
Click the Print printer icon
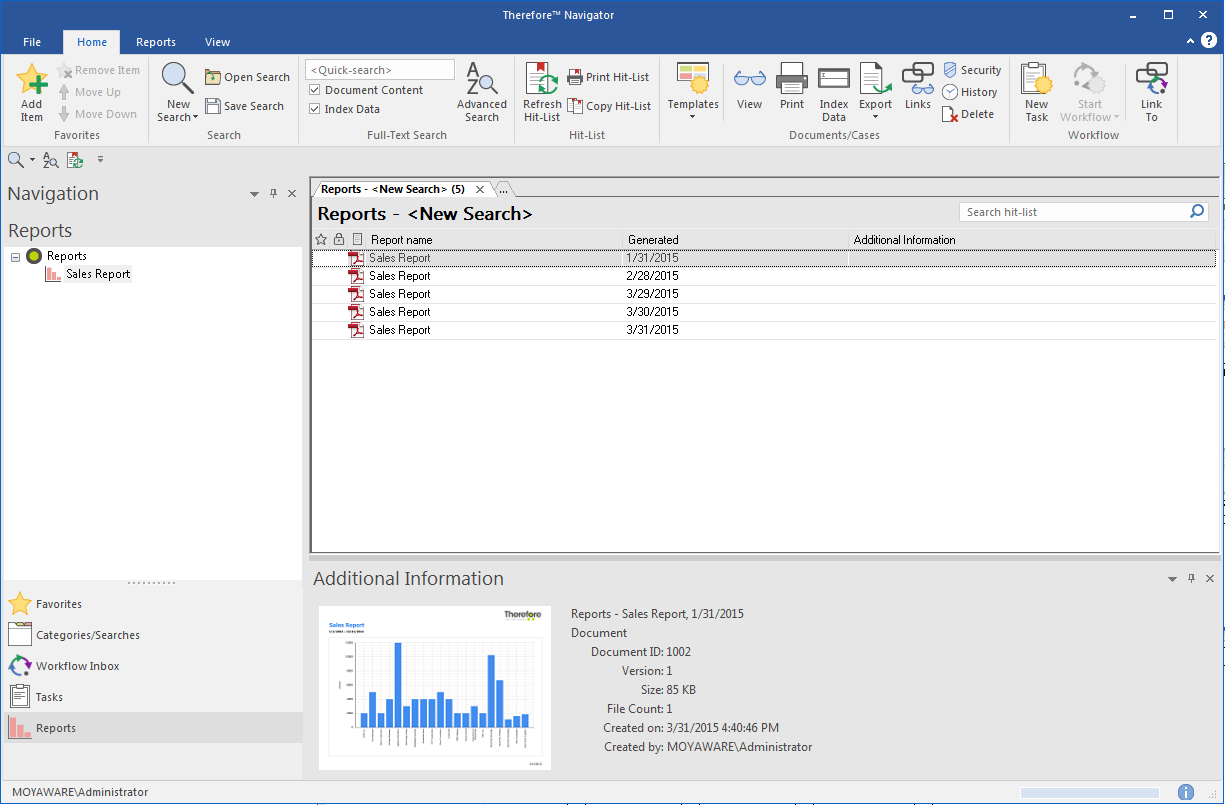[x=792, y=79]
